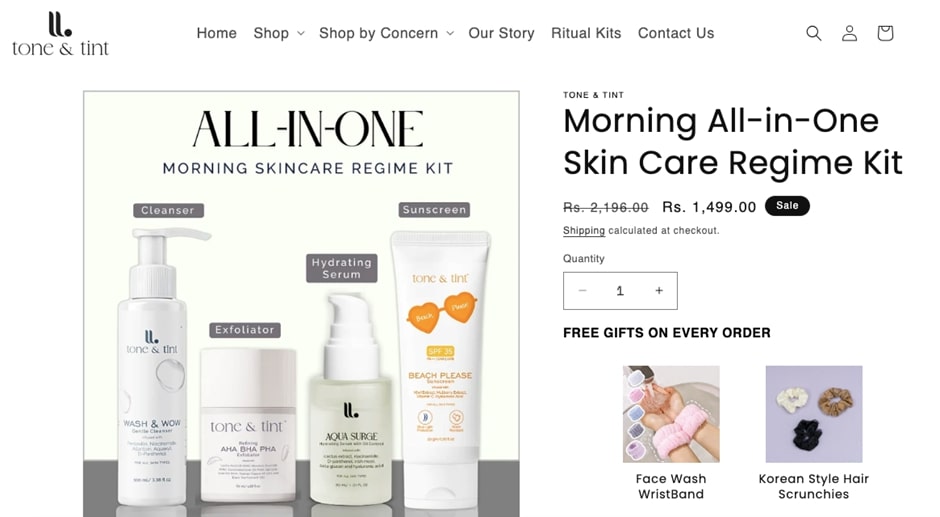Open the Our Story page
Image resolution: width=940 pixels, height=517 pixels.
(x=501, y=33)
